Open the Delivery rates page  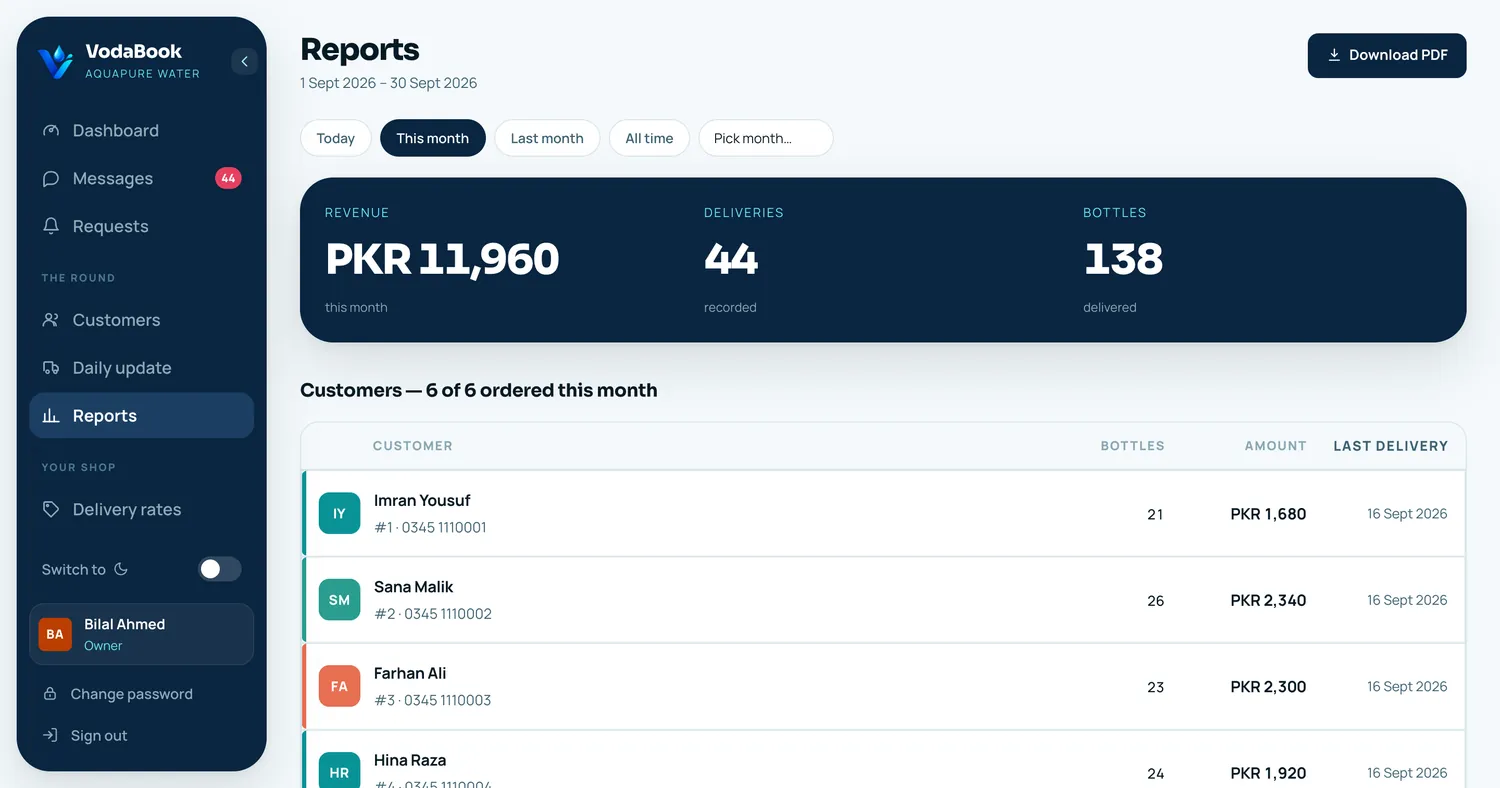click(x=142, y=510)
